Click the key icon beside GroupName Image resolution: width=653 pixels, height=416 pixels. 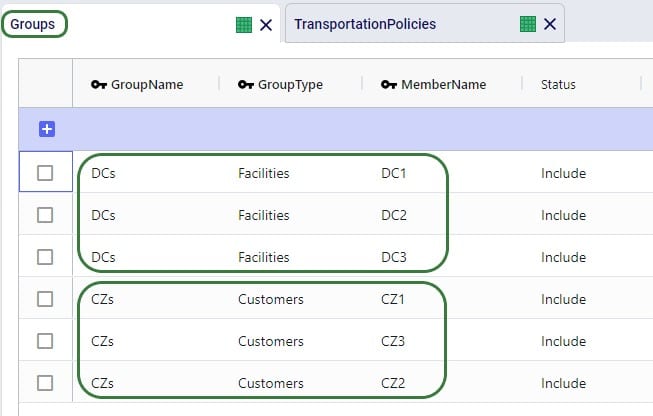point(99,85)
